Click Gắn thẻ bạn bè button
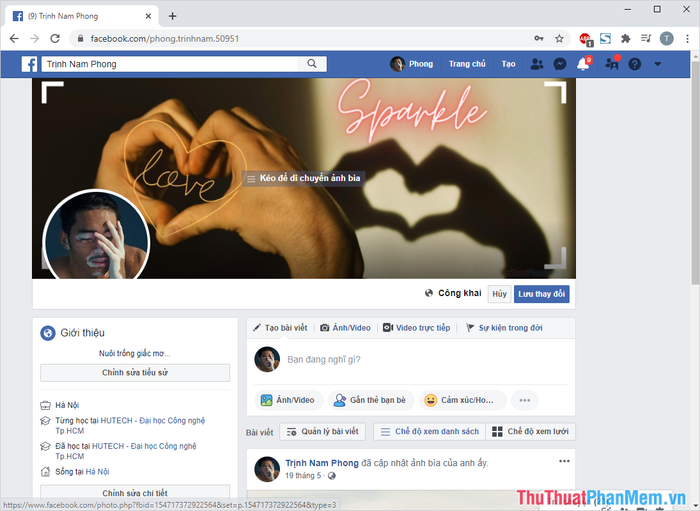The width and height of the screenshot is (700, 511). (x=371, y=400)
